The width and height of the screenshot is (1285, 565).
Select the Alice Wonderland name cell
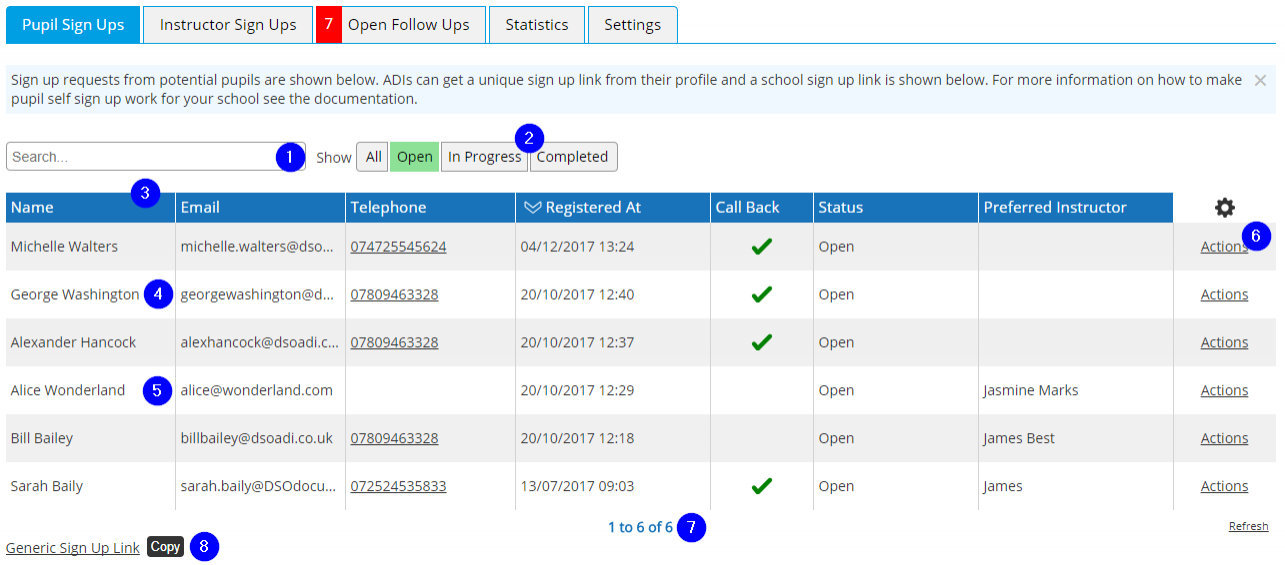coord(90,390)
